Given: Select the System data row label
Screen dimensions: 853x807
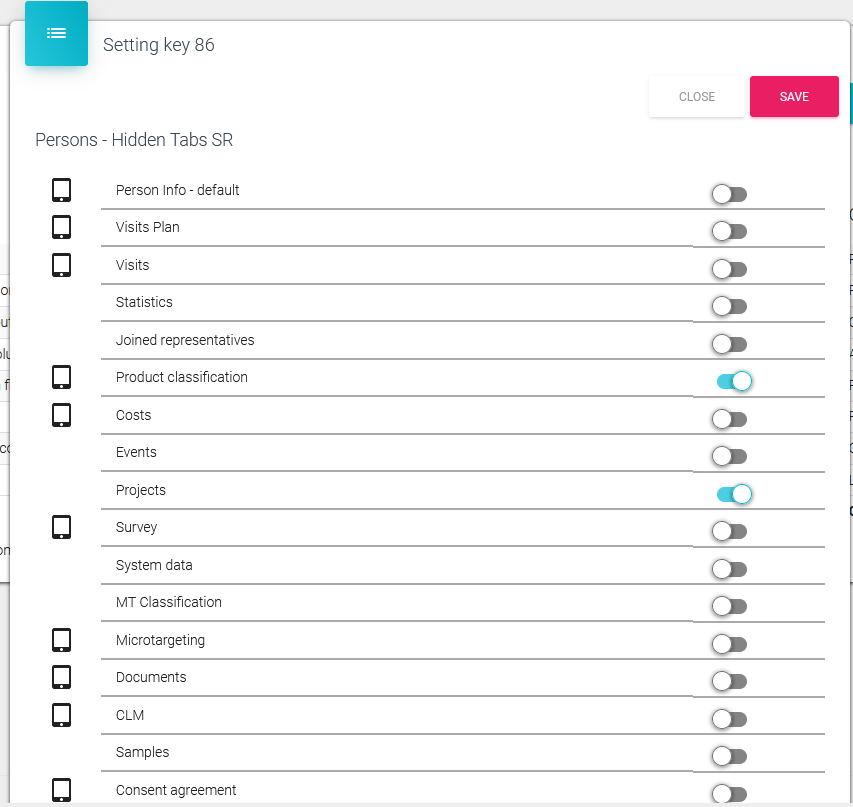Looking at the screenshot, I should click(x=154, y=565).
